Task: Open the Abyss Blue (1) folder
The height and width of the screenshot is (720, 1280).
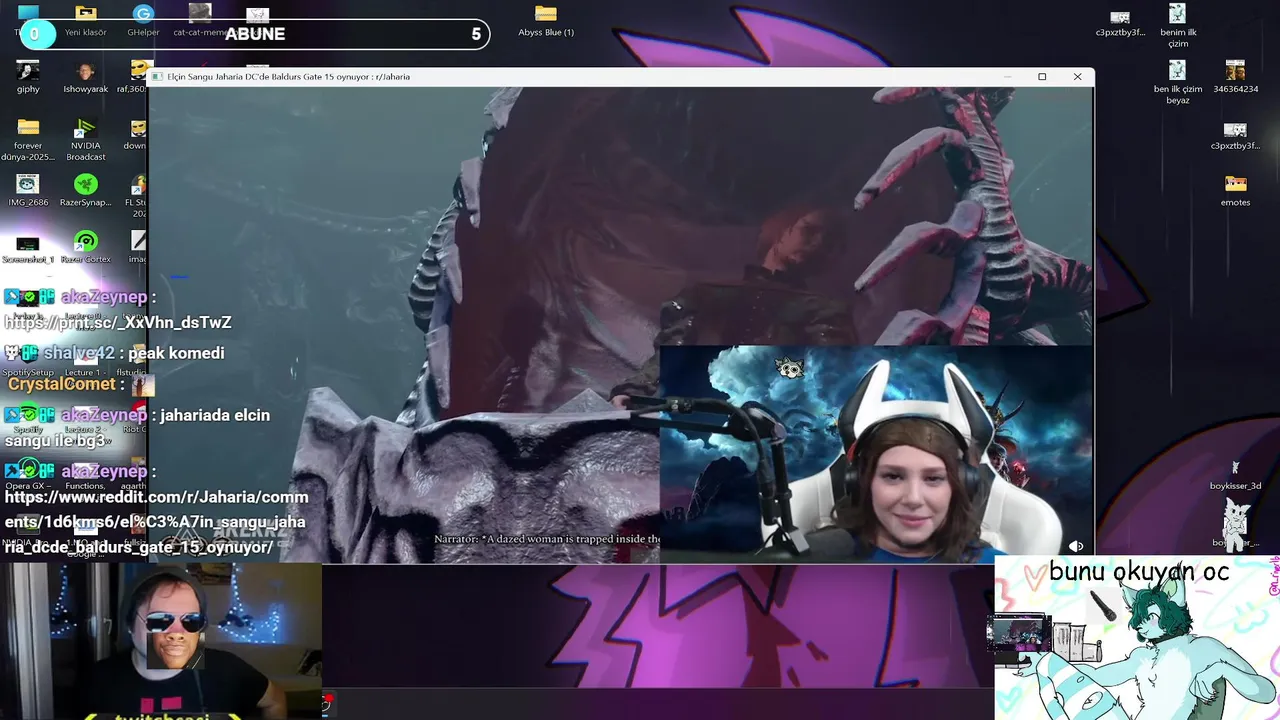Action: tap(546, 20)
